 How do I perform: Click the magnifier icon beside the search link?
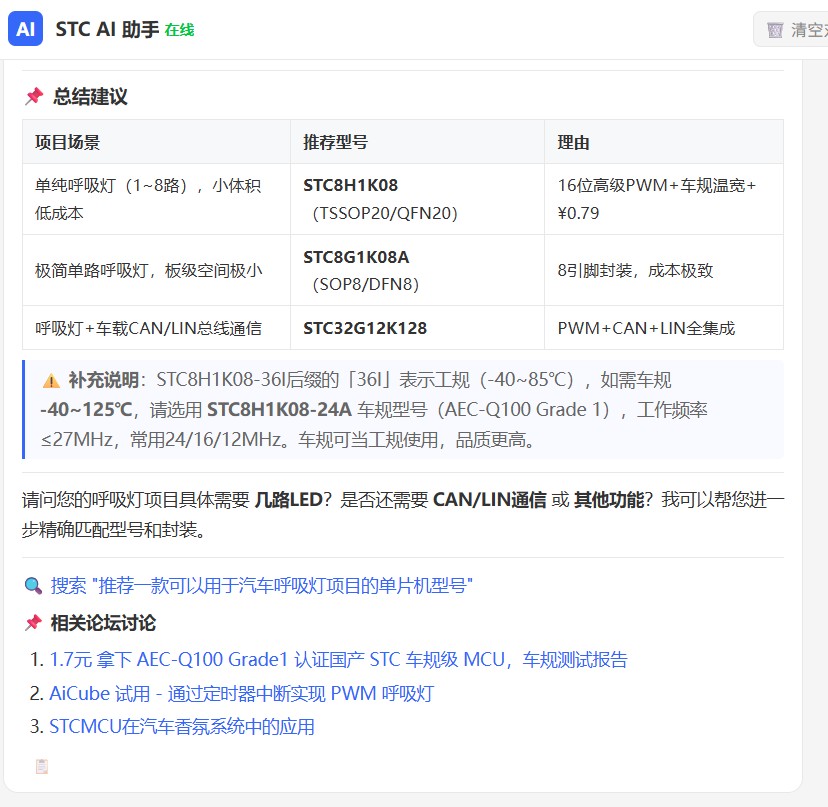(33, 586)
